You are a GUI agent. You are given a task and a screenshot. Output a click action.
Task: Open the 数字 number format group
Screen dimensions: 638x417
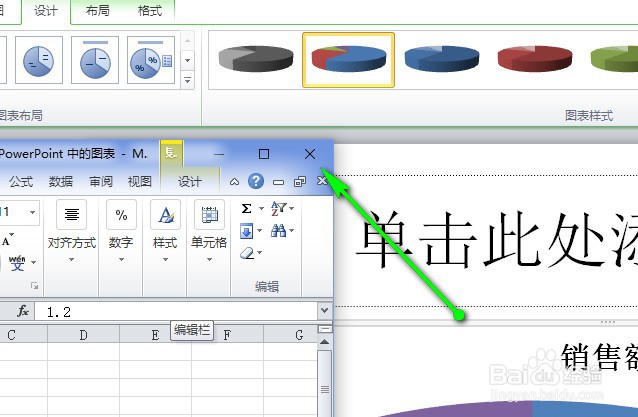pyautogui.click(x=121, y=231)
